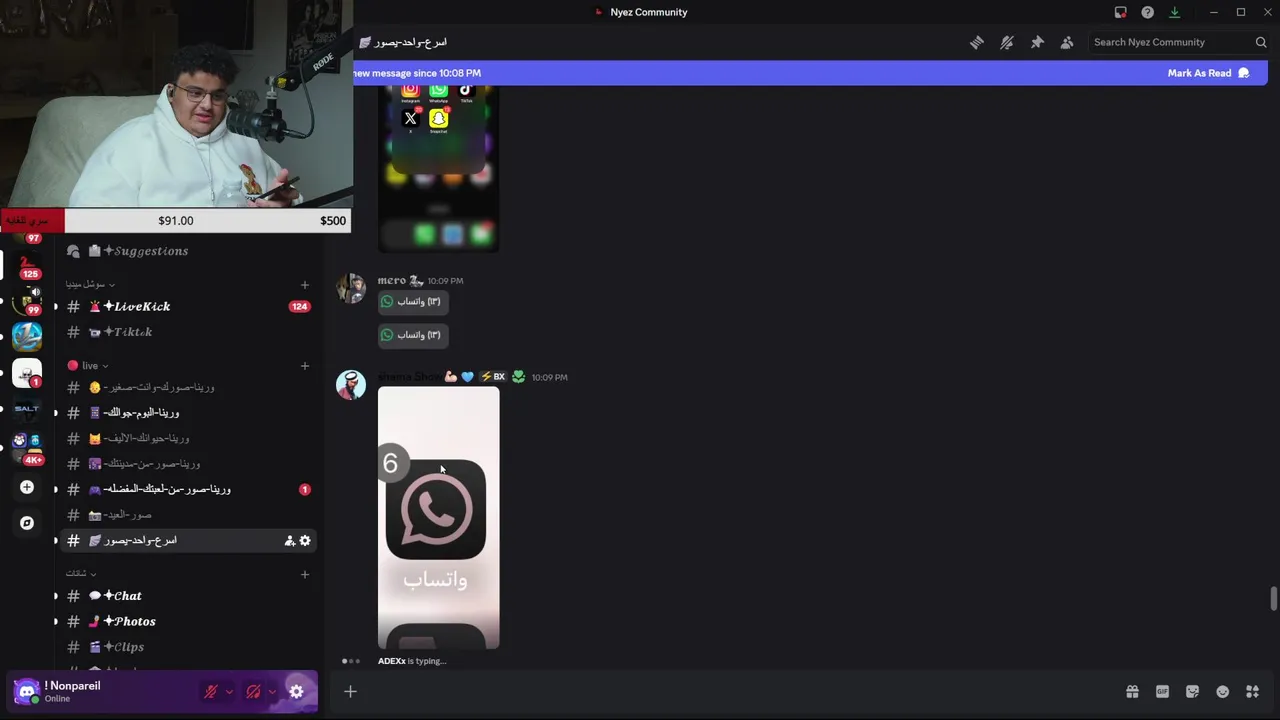Click Add a Server plus icon
Image resolution: width=1280 pixels, height=720 pixels.
[27, 487]
